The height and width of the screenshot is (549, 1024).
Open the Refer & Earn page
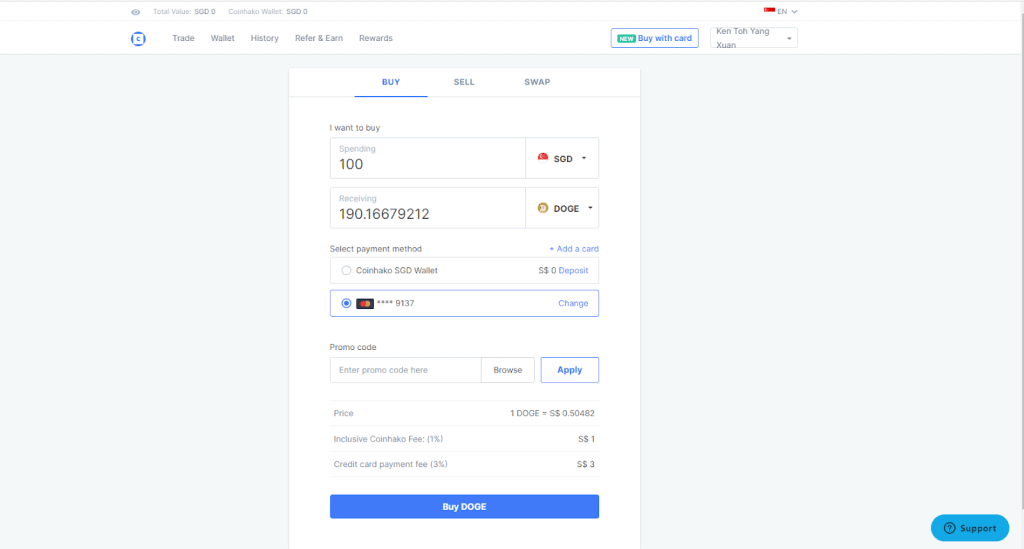[319, 39]
